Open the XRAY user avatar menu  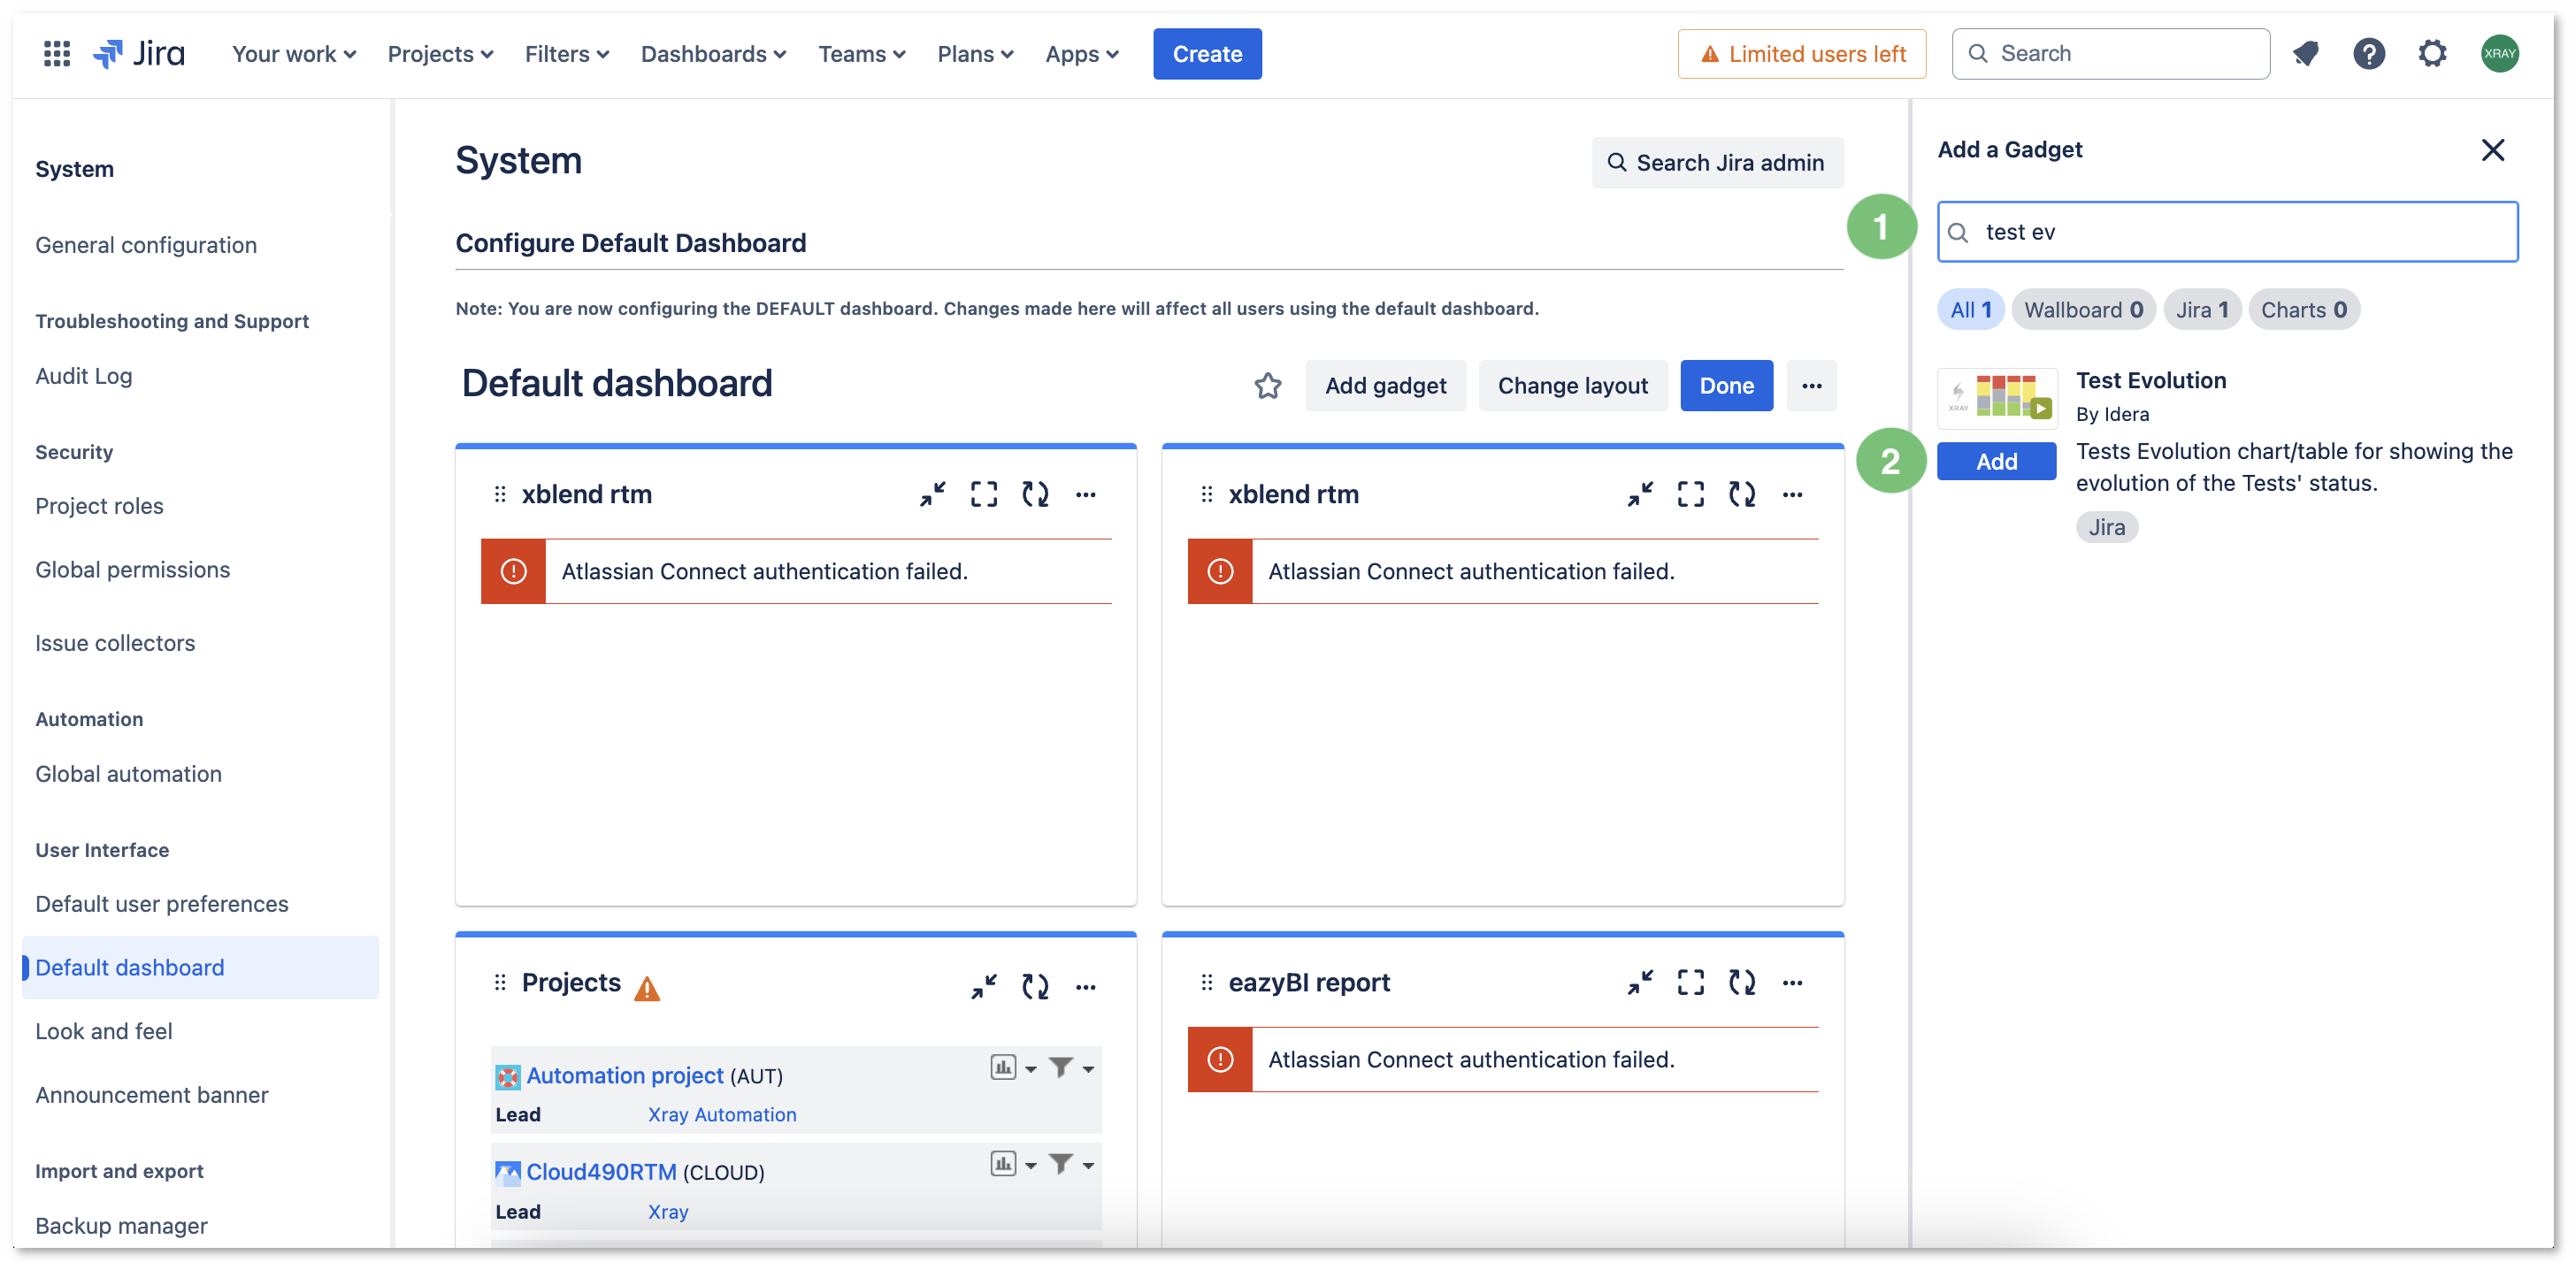coord(2500,54)
